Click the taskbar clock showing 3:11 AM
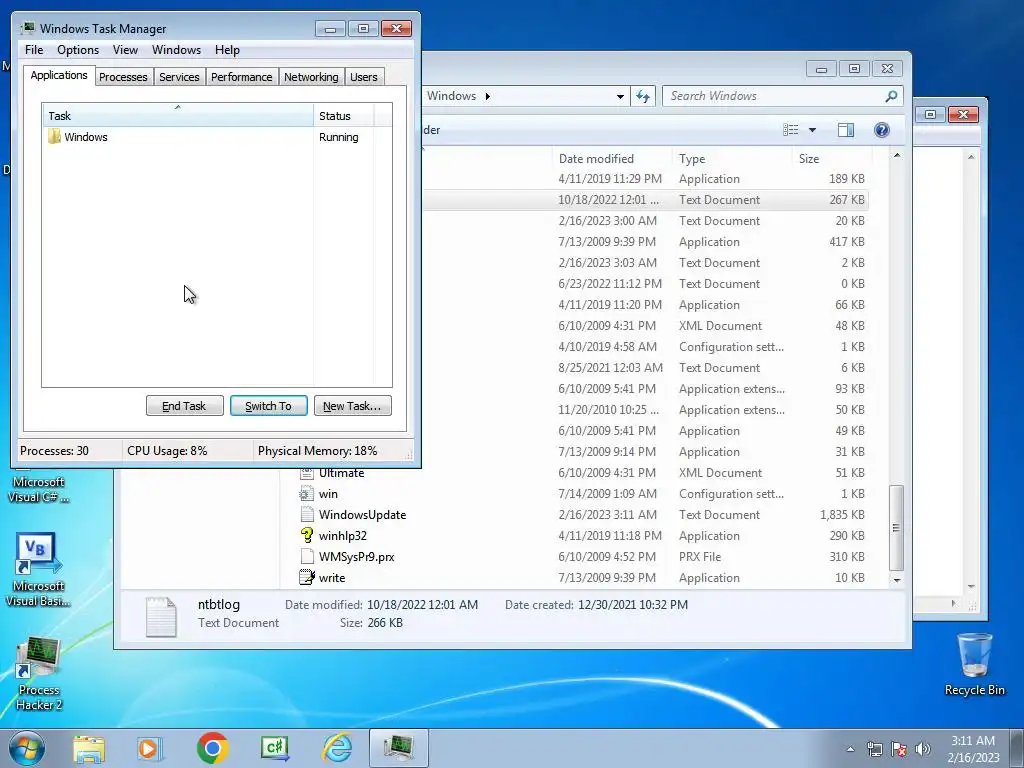Image resolution: width=1024 pixels, height=768 pixels. click(x=973, y=749)
